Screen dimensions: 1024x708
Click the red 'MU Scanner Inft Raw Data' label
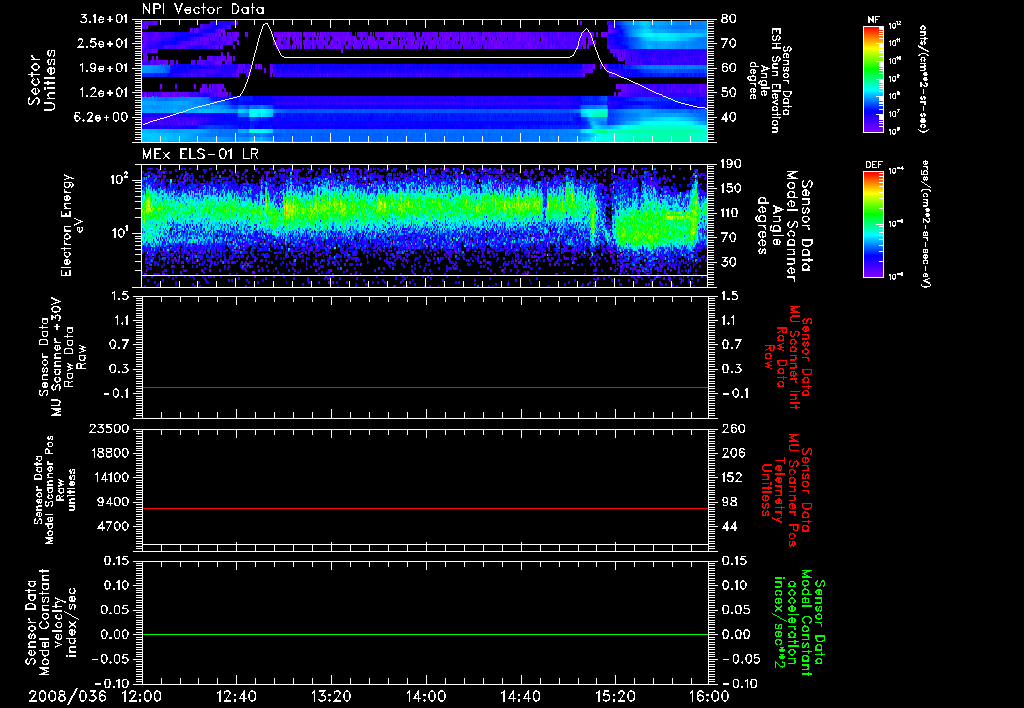(788, 357)
